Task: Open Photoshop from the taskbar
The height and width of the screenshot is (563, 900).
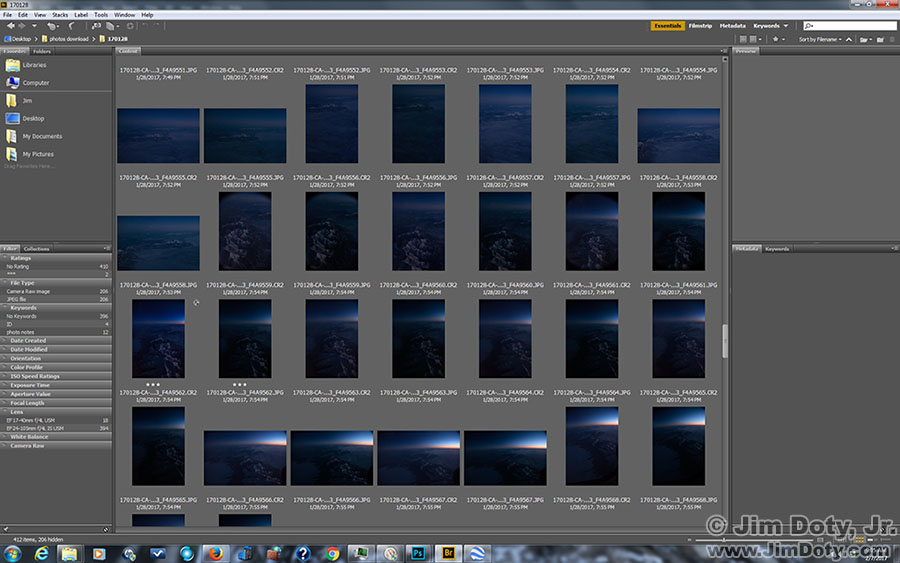Action: coord(418,553)
